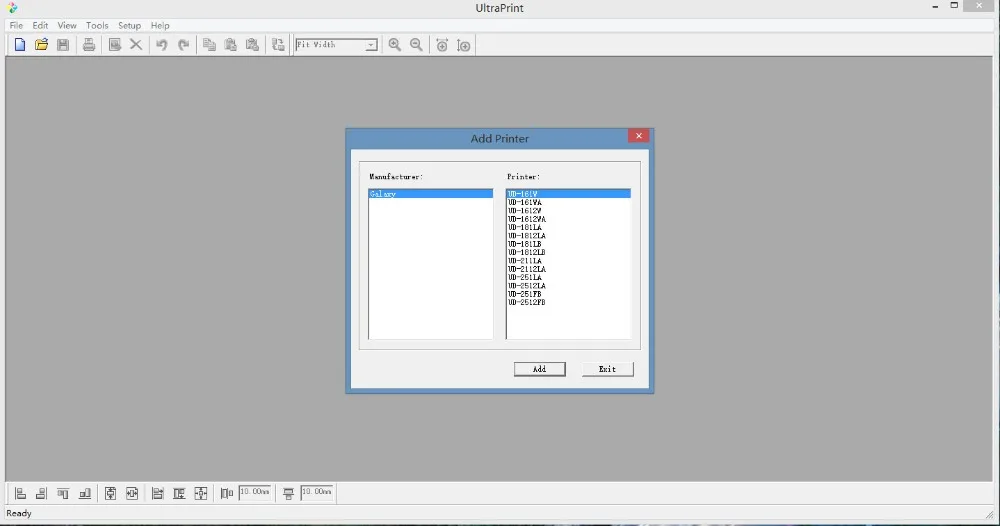This screenshot has height=526, width=1000.
Task: Click the save floppy disk icon
Action: coord(63,45)
